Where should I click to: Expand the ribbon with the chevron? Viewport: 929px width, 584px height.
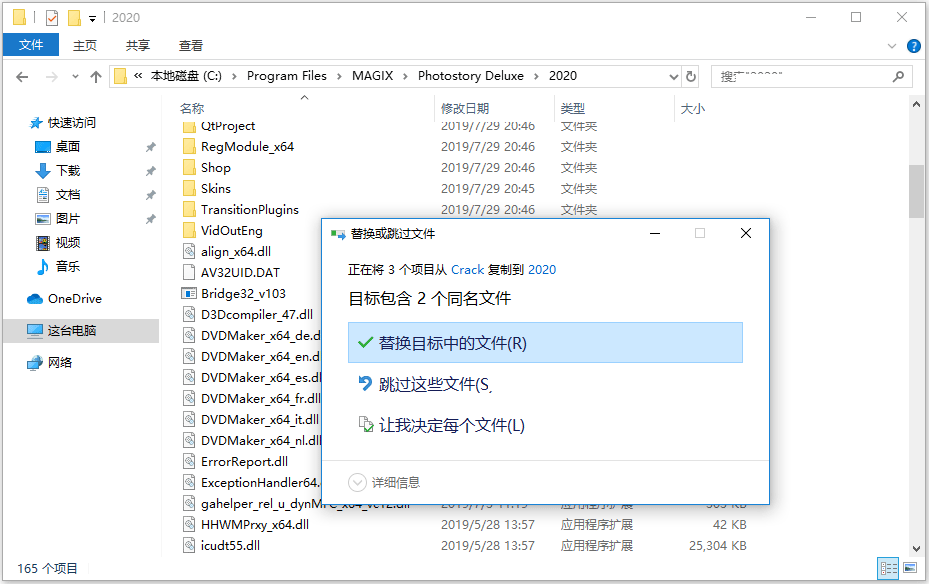[x=892, y=46]
